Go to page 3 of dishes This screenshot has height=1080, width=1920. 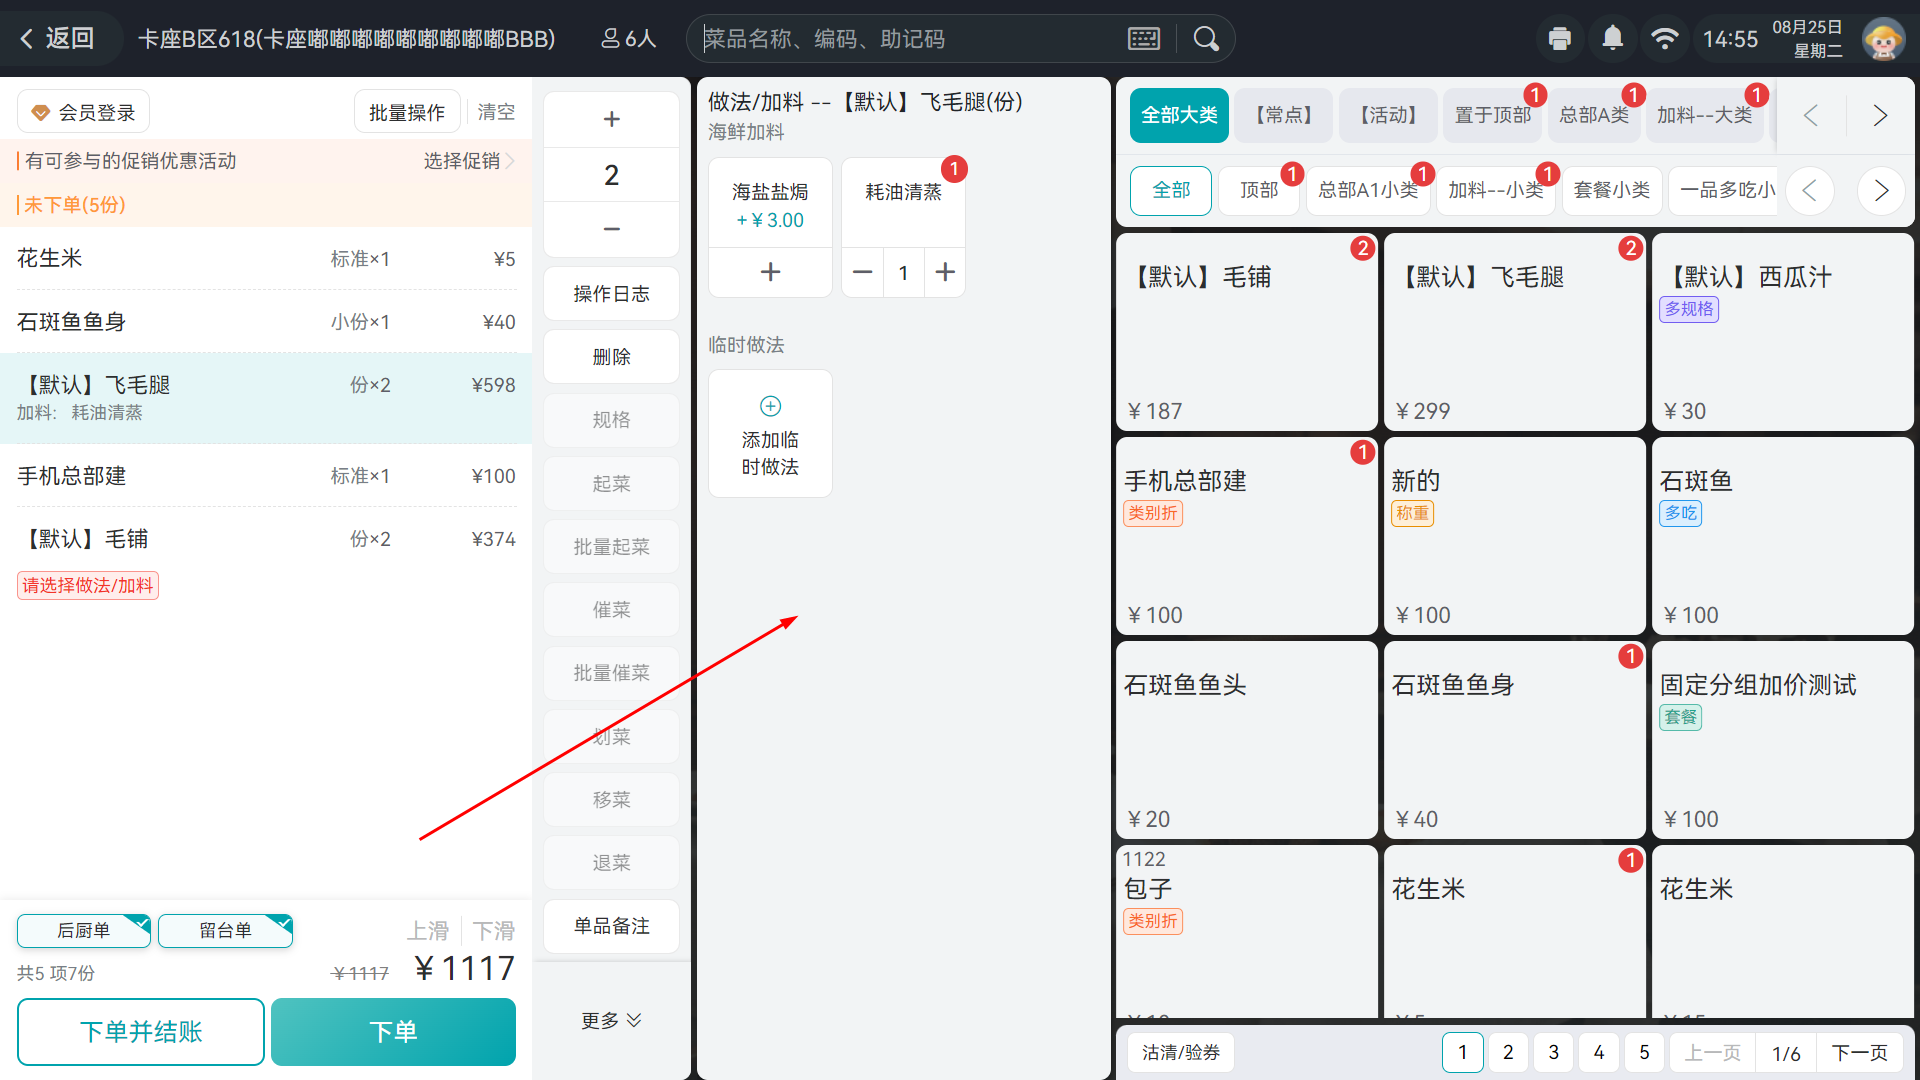pos(1553,1052)
